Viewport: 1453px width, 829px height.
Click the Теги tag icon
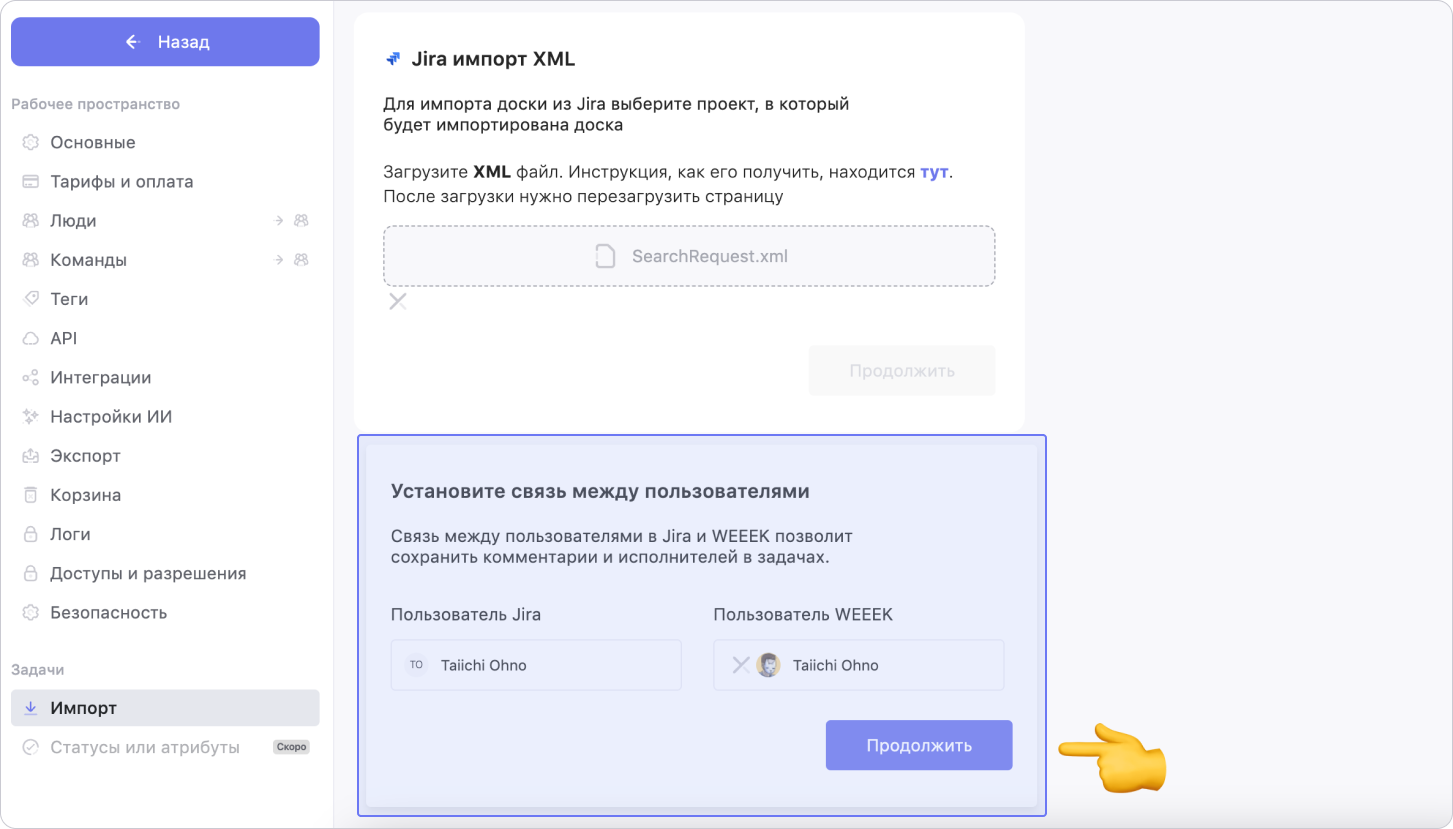pos(31,299)
